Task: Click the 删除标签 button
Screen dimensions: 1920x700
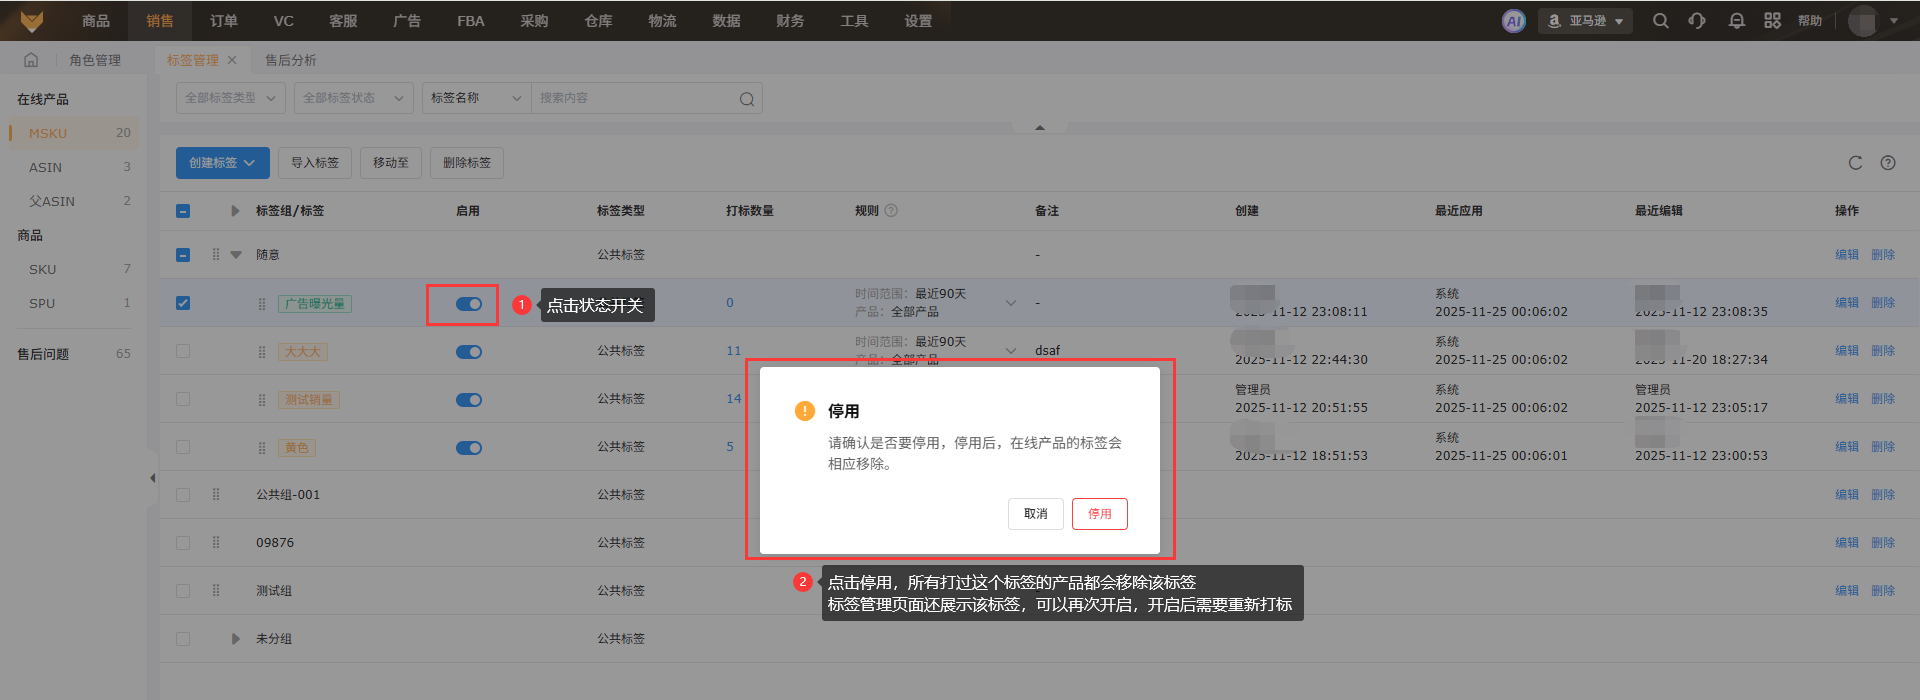Action: click(x=467, y=163)
